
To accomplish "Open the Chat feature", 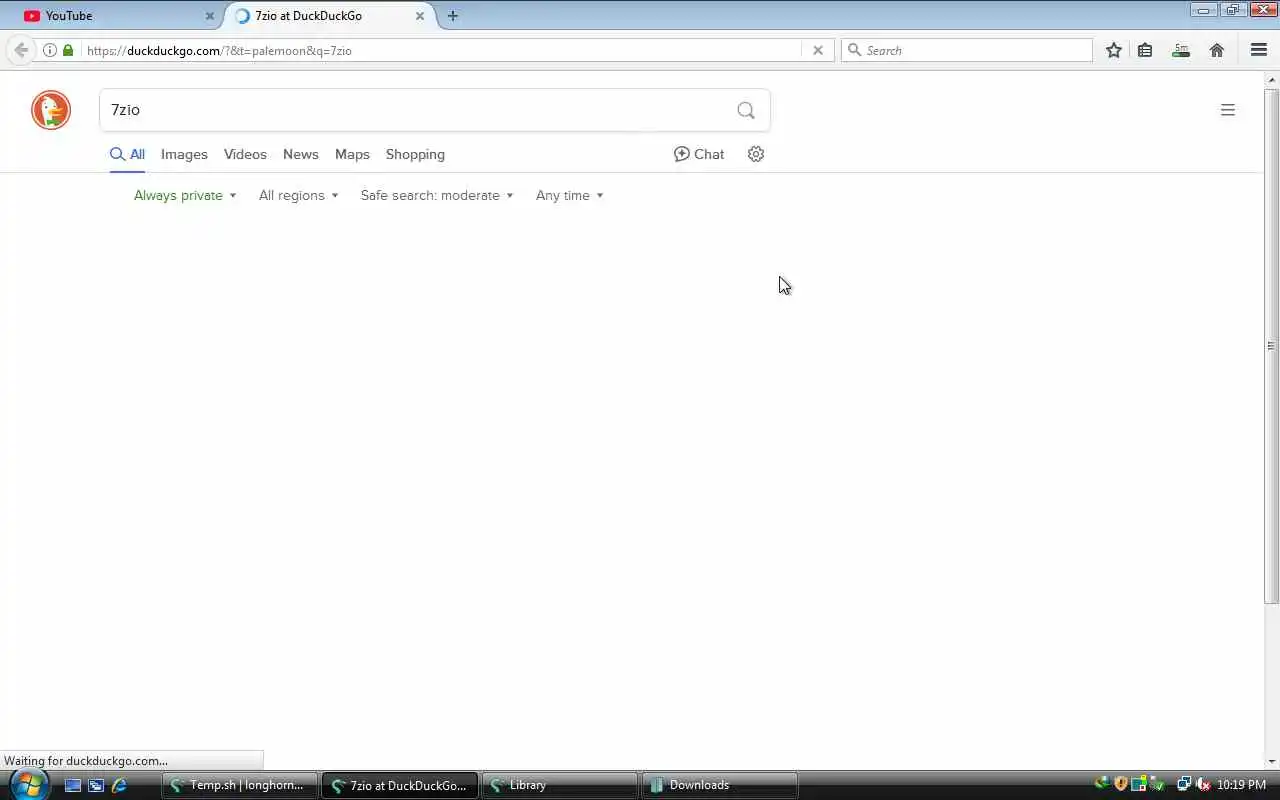I will pyautogui.click(x=699, y=154).
